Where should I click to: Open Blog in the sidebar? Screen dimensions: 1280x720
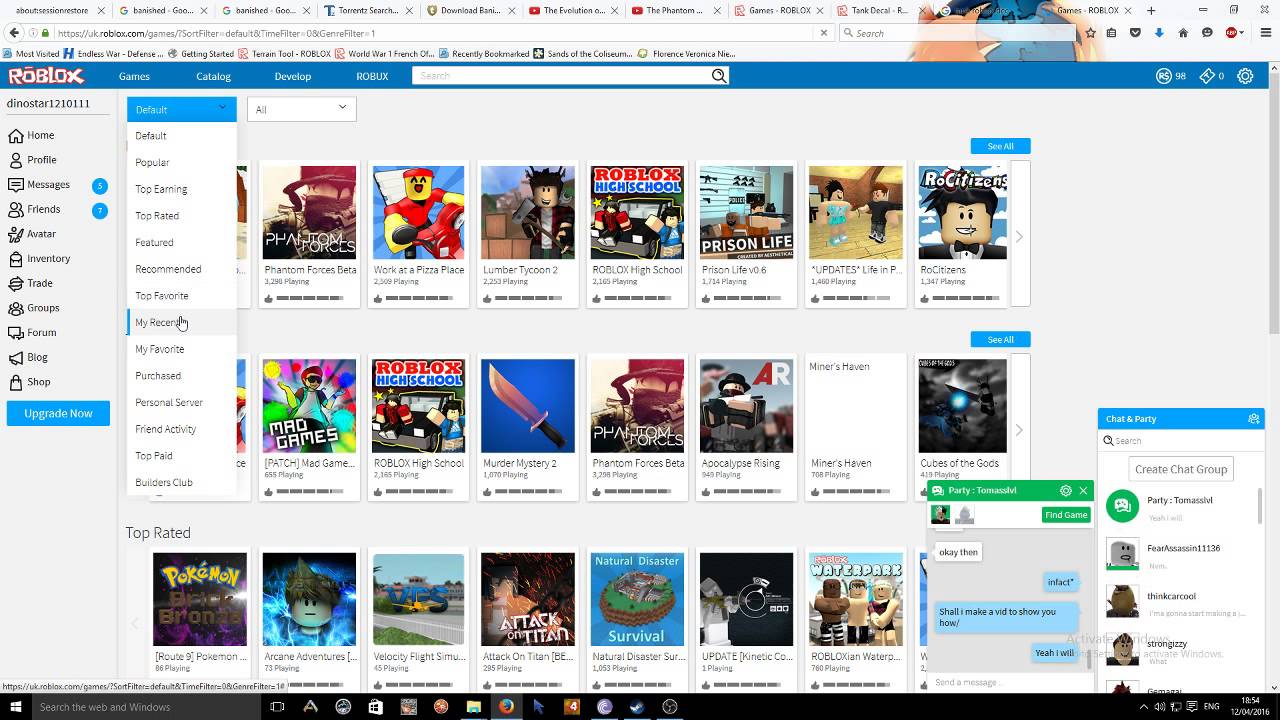click(x=28, y=357)
